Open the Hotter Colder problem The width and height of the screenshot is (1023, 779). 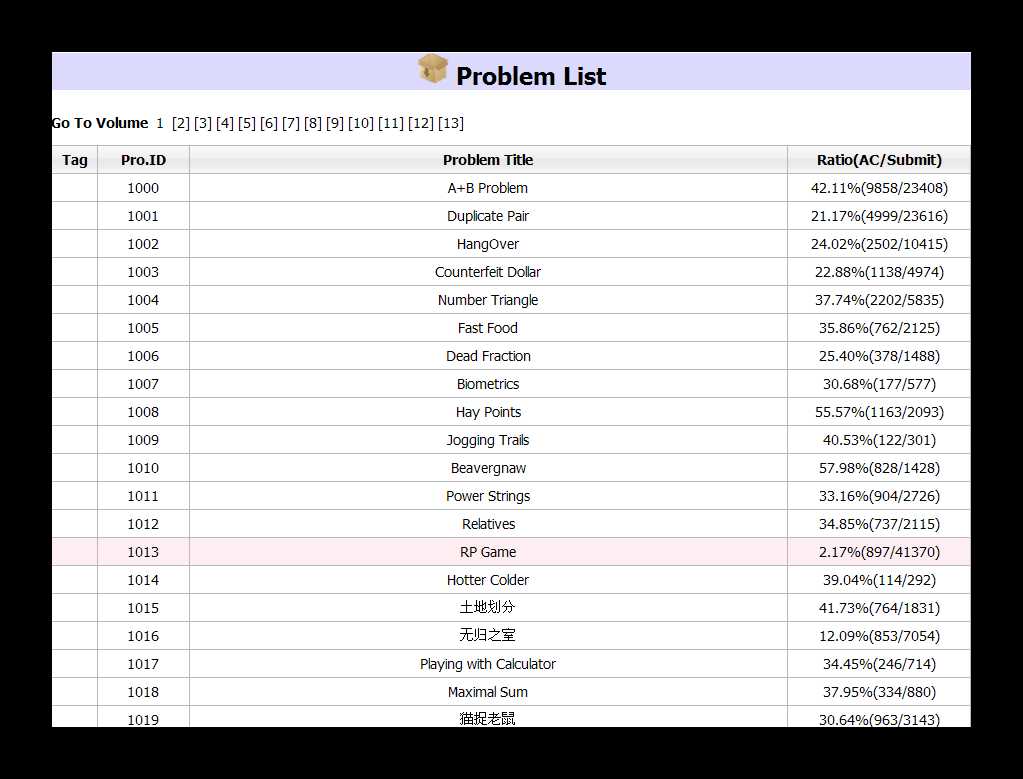[x=488, y=581]
